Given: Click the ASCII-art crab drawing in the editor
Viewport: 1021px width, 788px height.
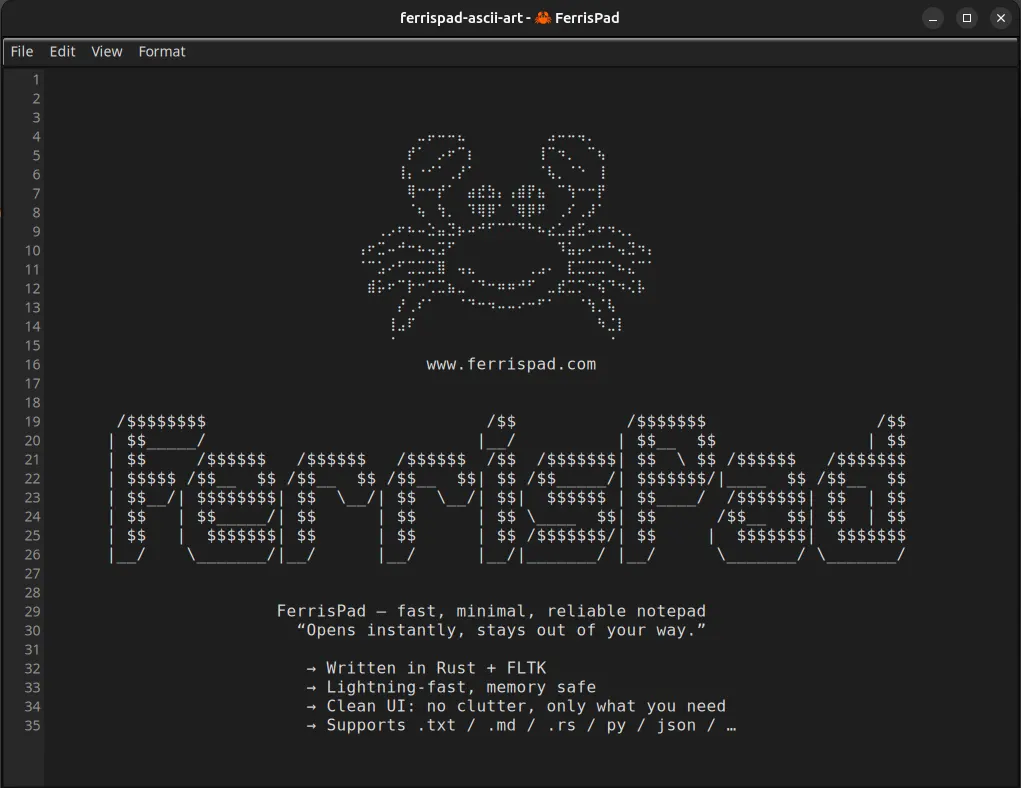Looking at the screenshot, I should pos(507,238).
